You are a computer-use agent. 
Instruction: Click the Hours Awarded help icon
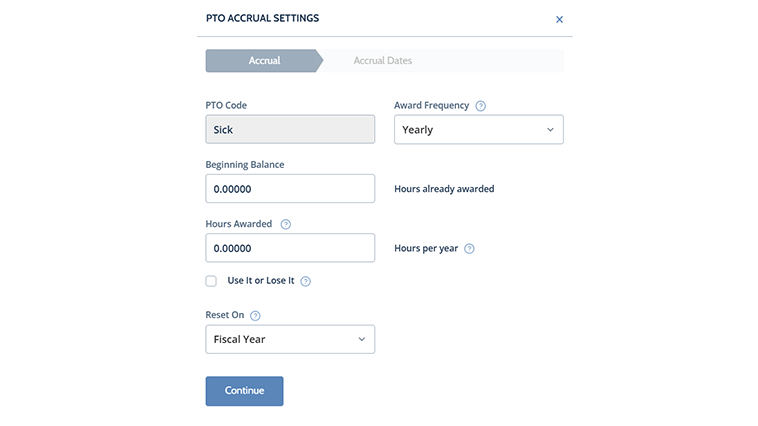[x=286, y=225]
